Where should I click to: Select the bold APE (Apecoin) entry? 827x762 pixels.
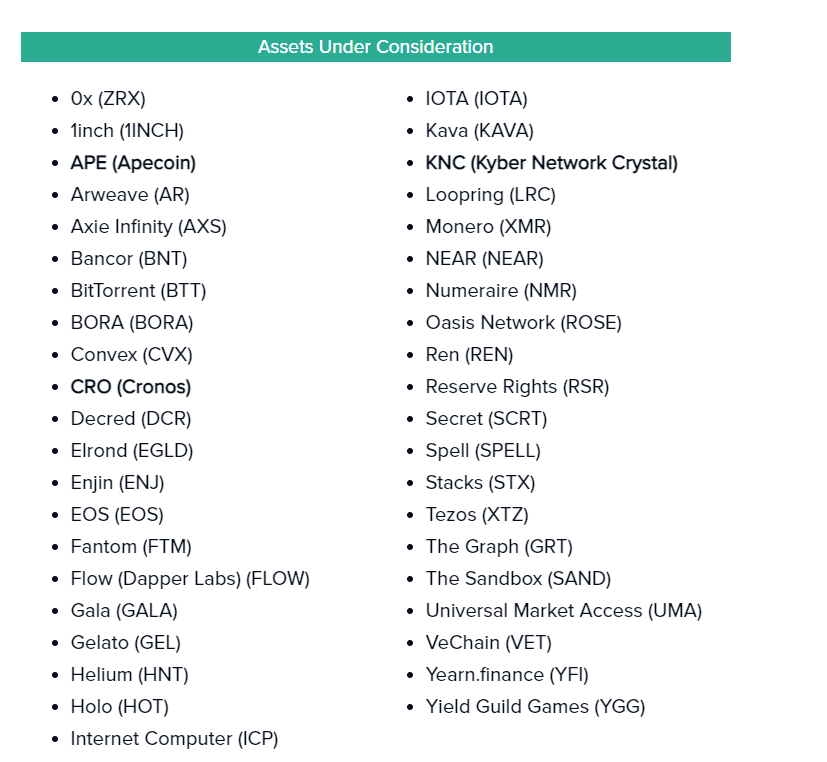[x=133, y=163]
